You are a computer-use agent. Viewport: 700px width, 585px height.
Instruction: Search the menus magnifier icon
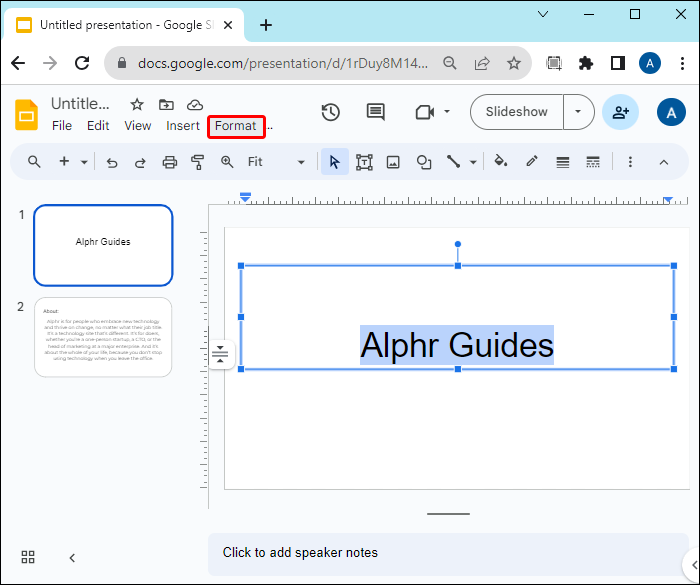[34, 162]
